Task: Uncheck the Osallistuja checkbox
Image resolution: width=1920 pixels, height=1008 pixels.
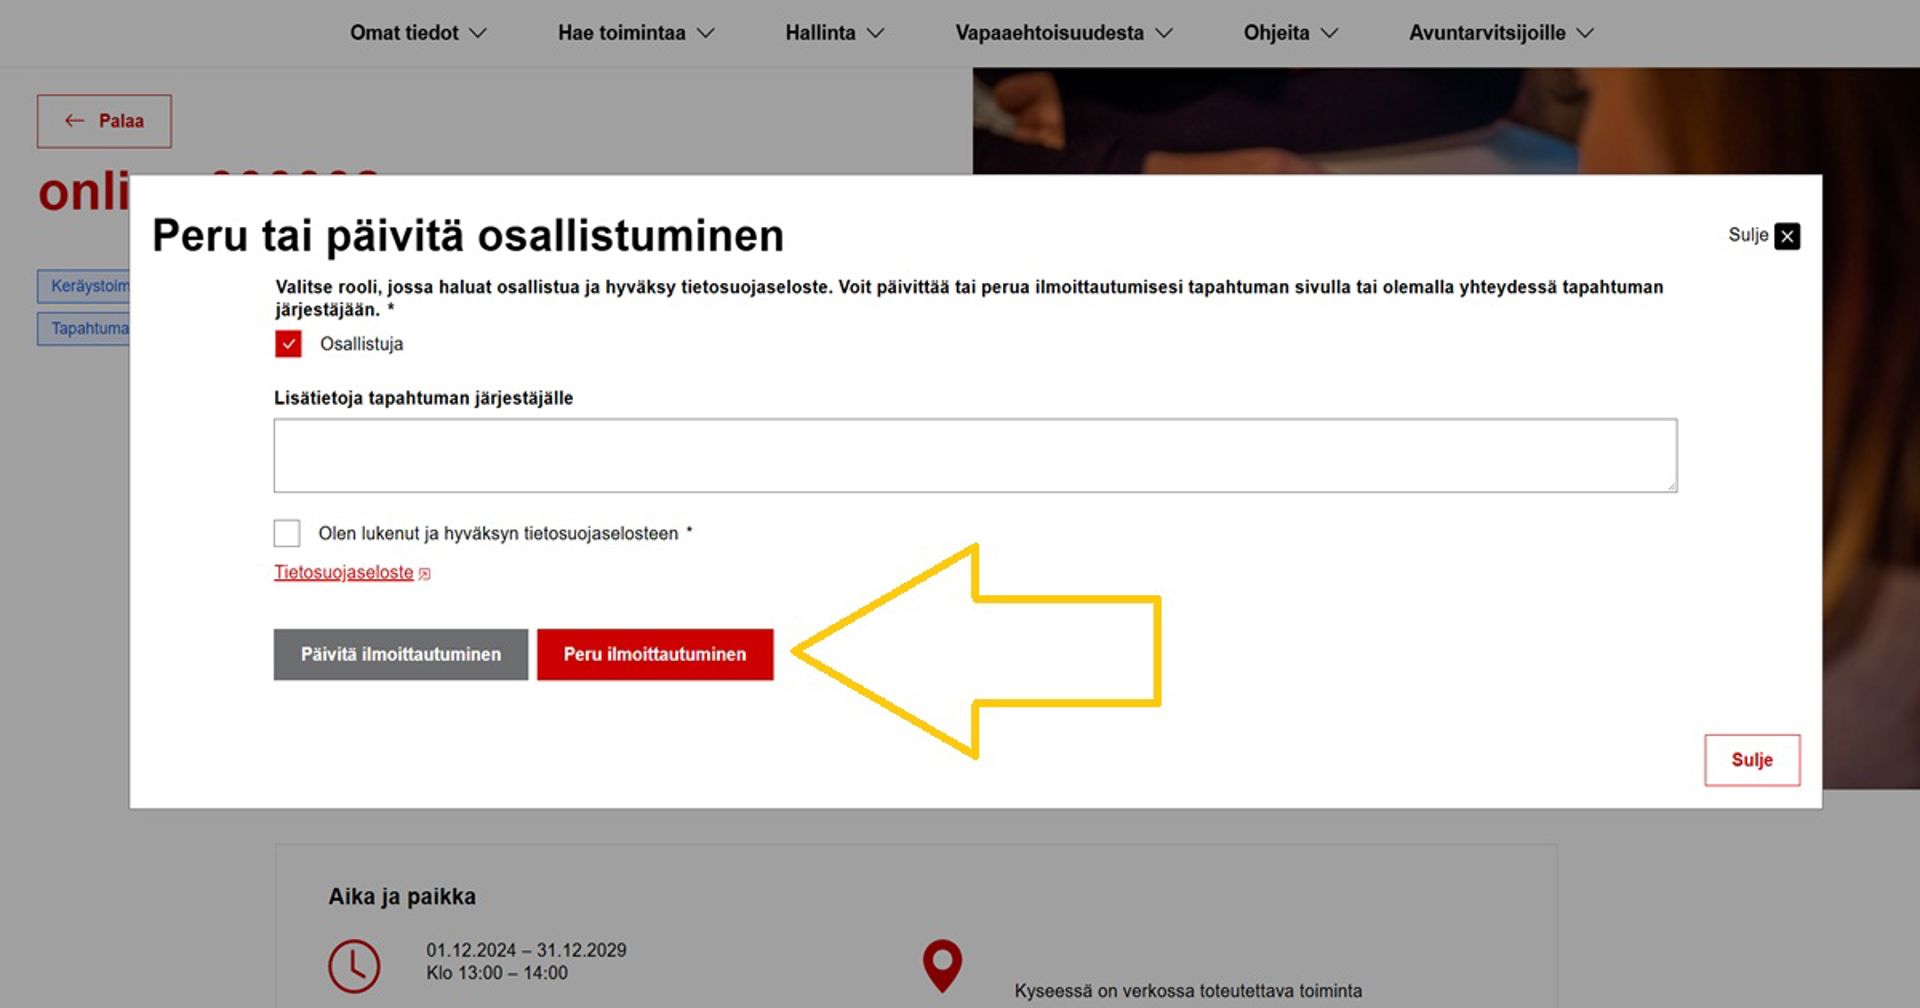Action: (x=288, y=344)
